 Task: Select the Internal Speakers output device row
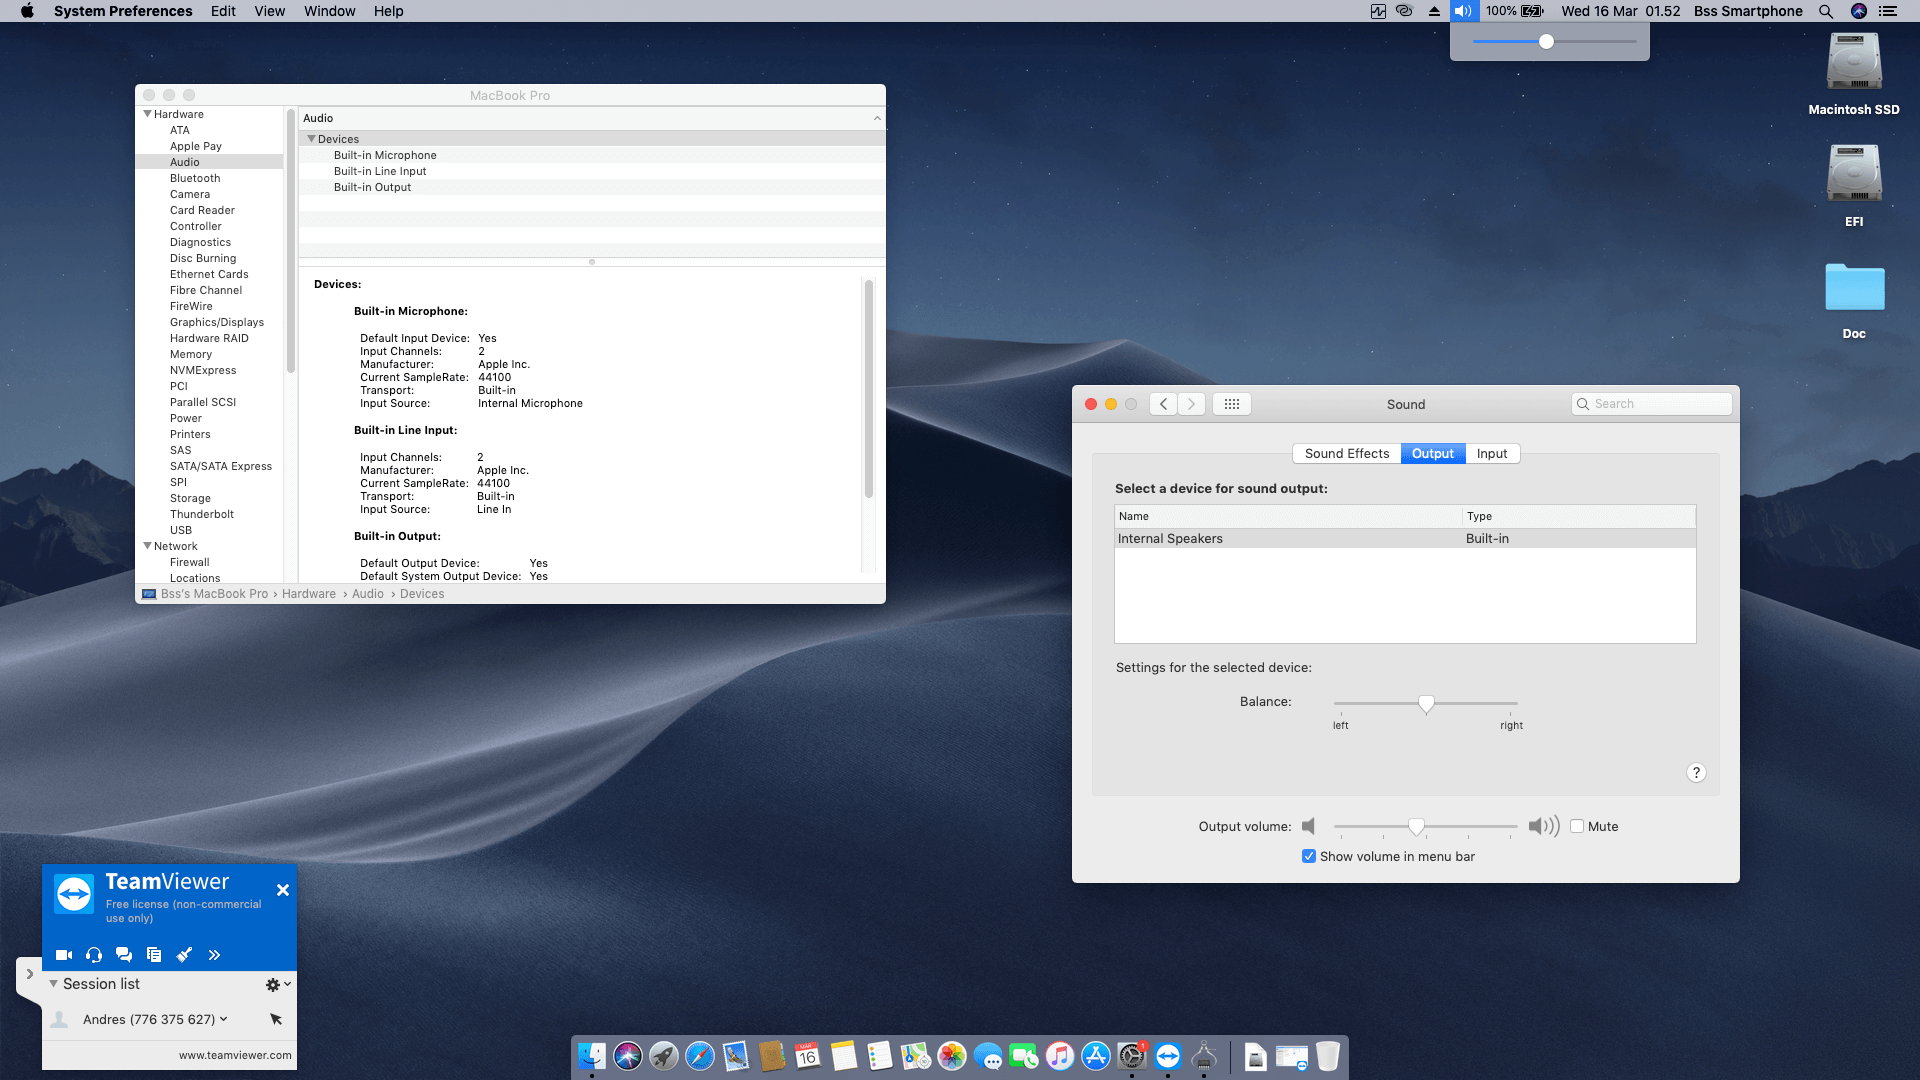click(x=1405, y=538)
